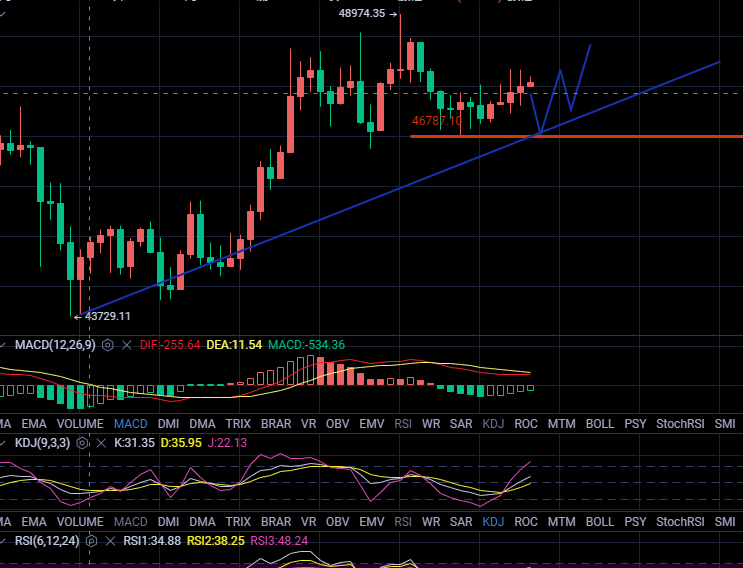The image size is (743, 568).
Task: Select StochRSI in tab row beneath MACD panel
Action: coord(680,424)
